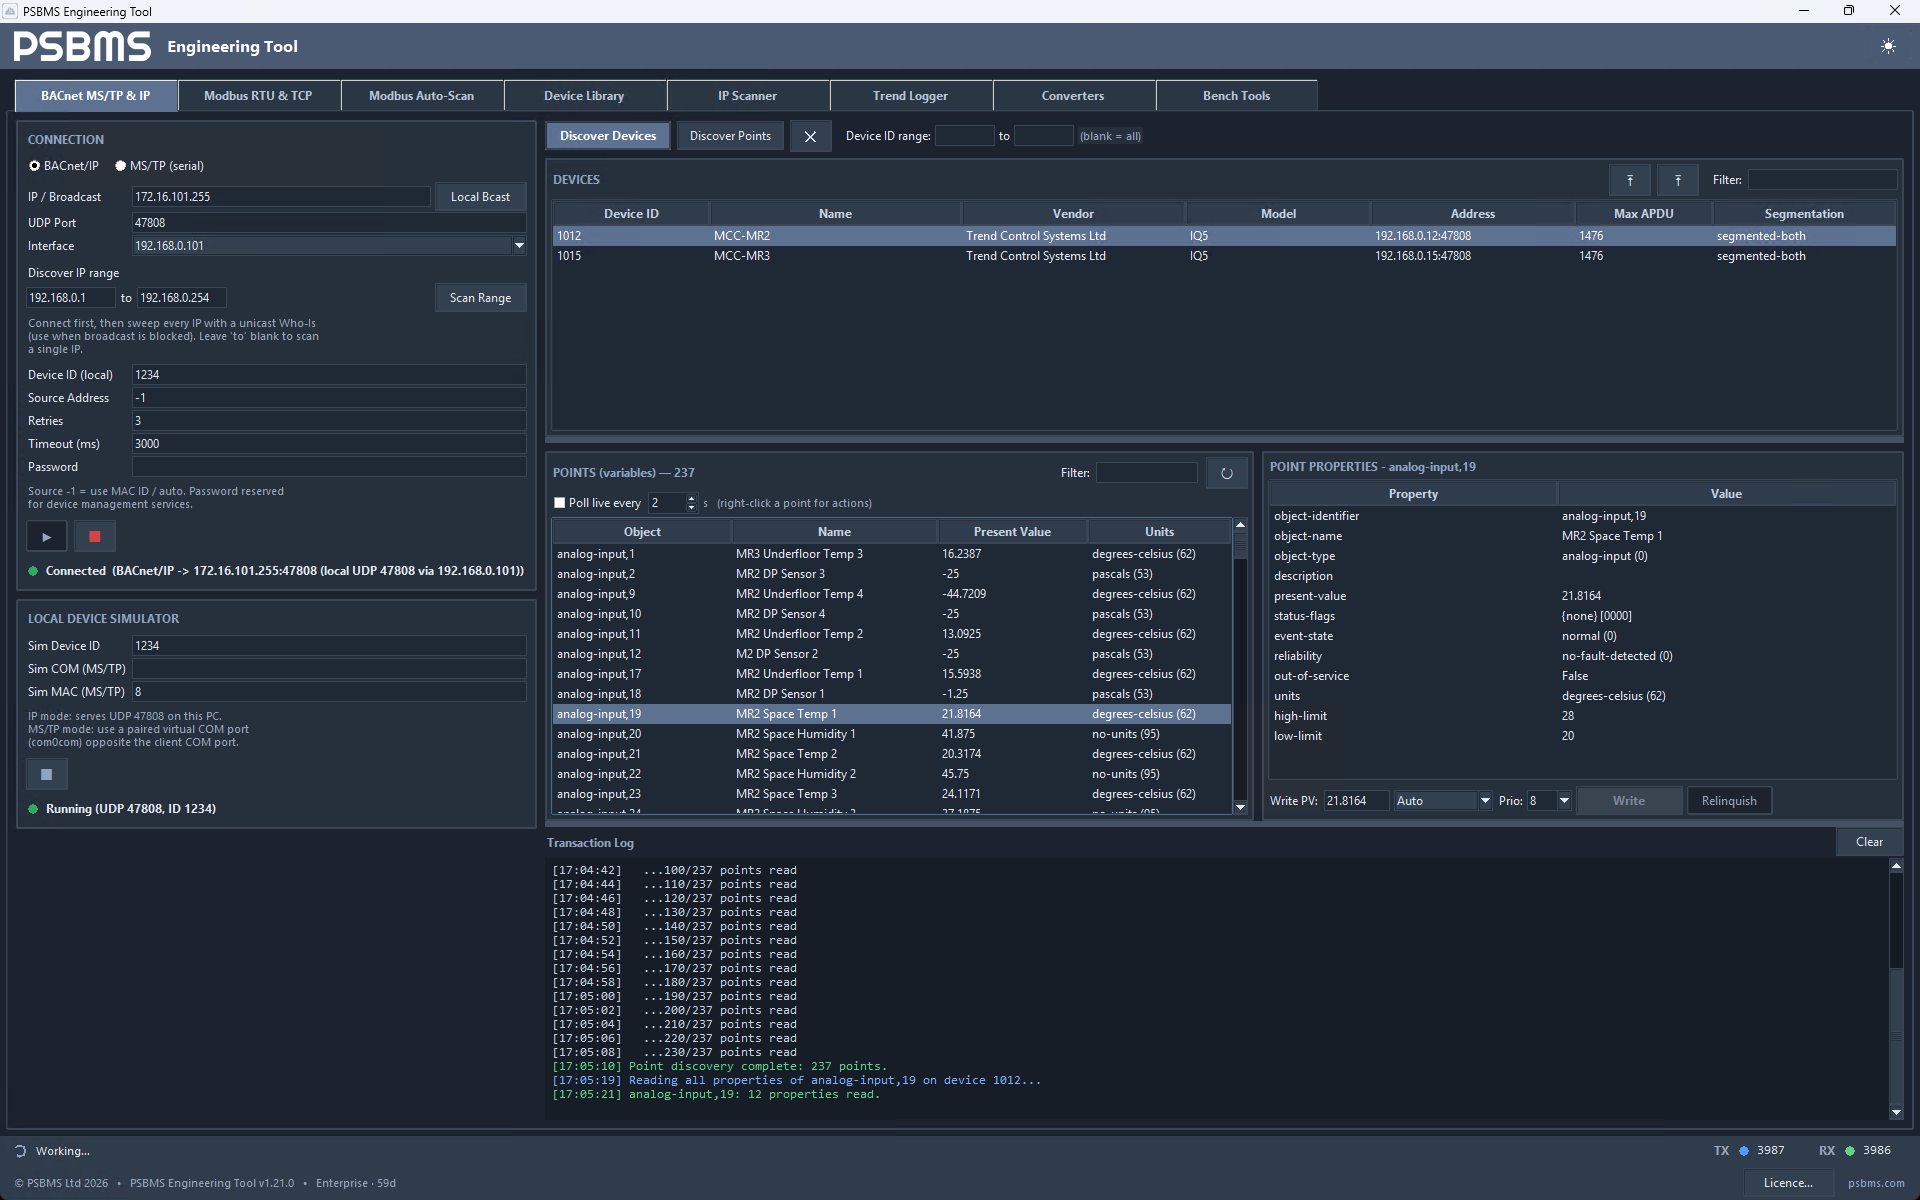Click the Working spinner icon in the status bar
The height and width of the screenshot is (1200, 1920).
coord(21,1151)
